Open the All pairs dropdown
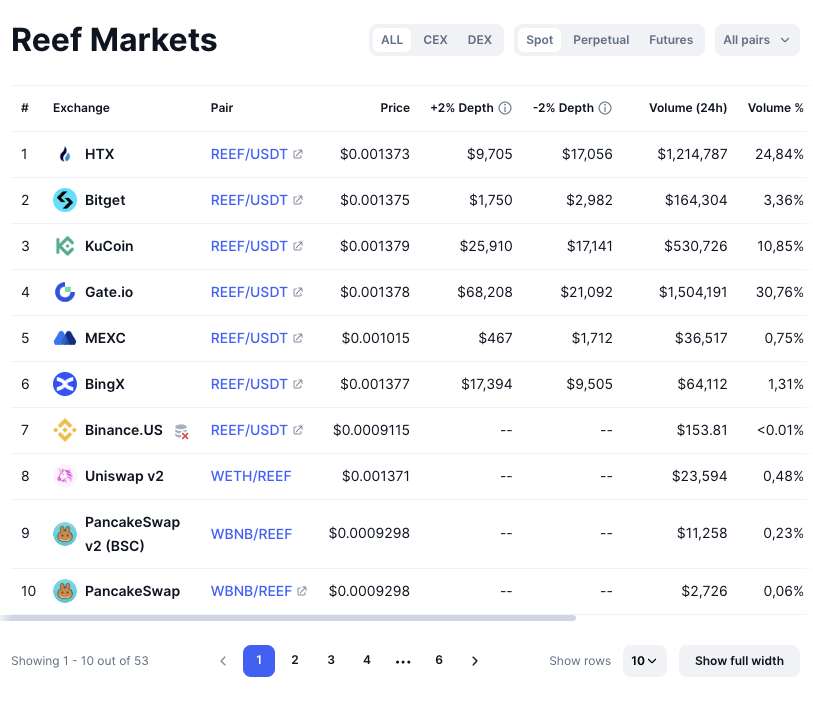Image resolution: width=813 pixels, height=704 pixels. [757, 40]
